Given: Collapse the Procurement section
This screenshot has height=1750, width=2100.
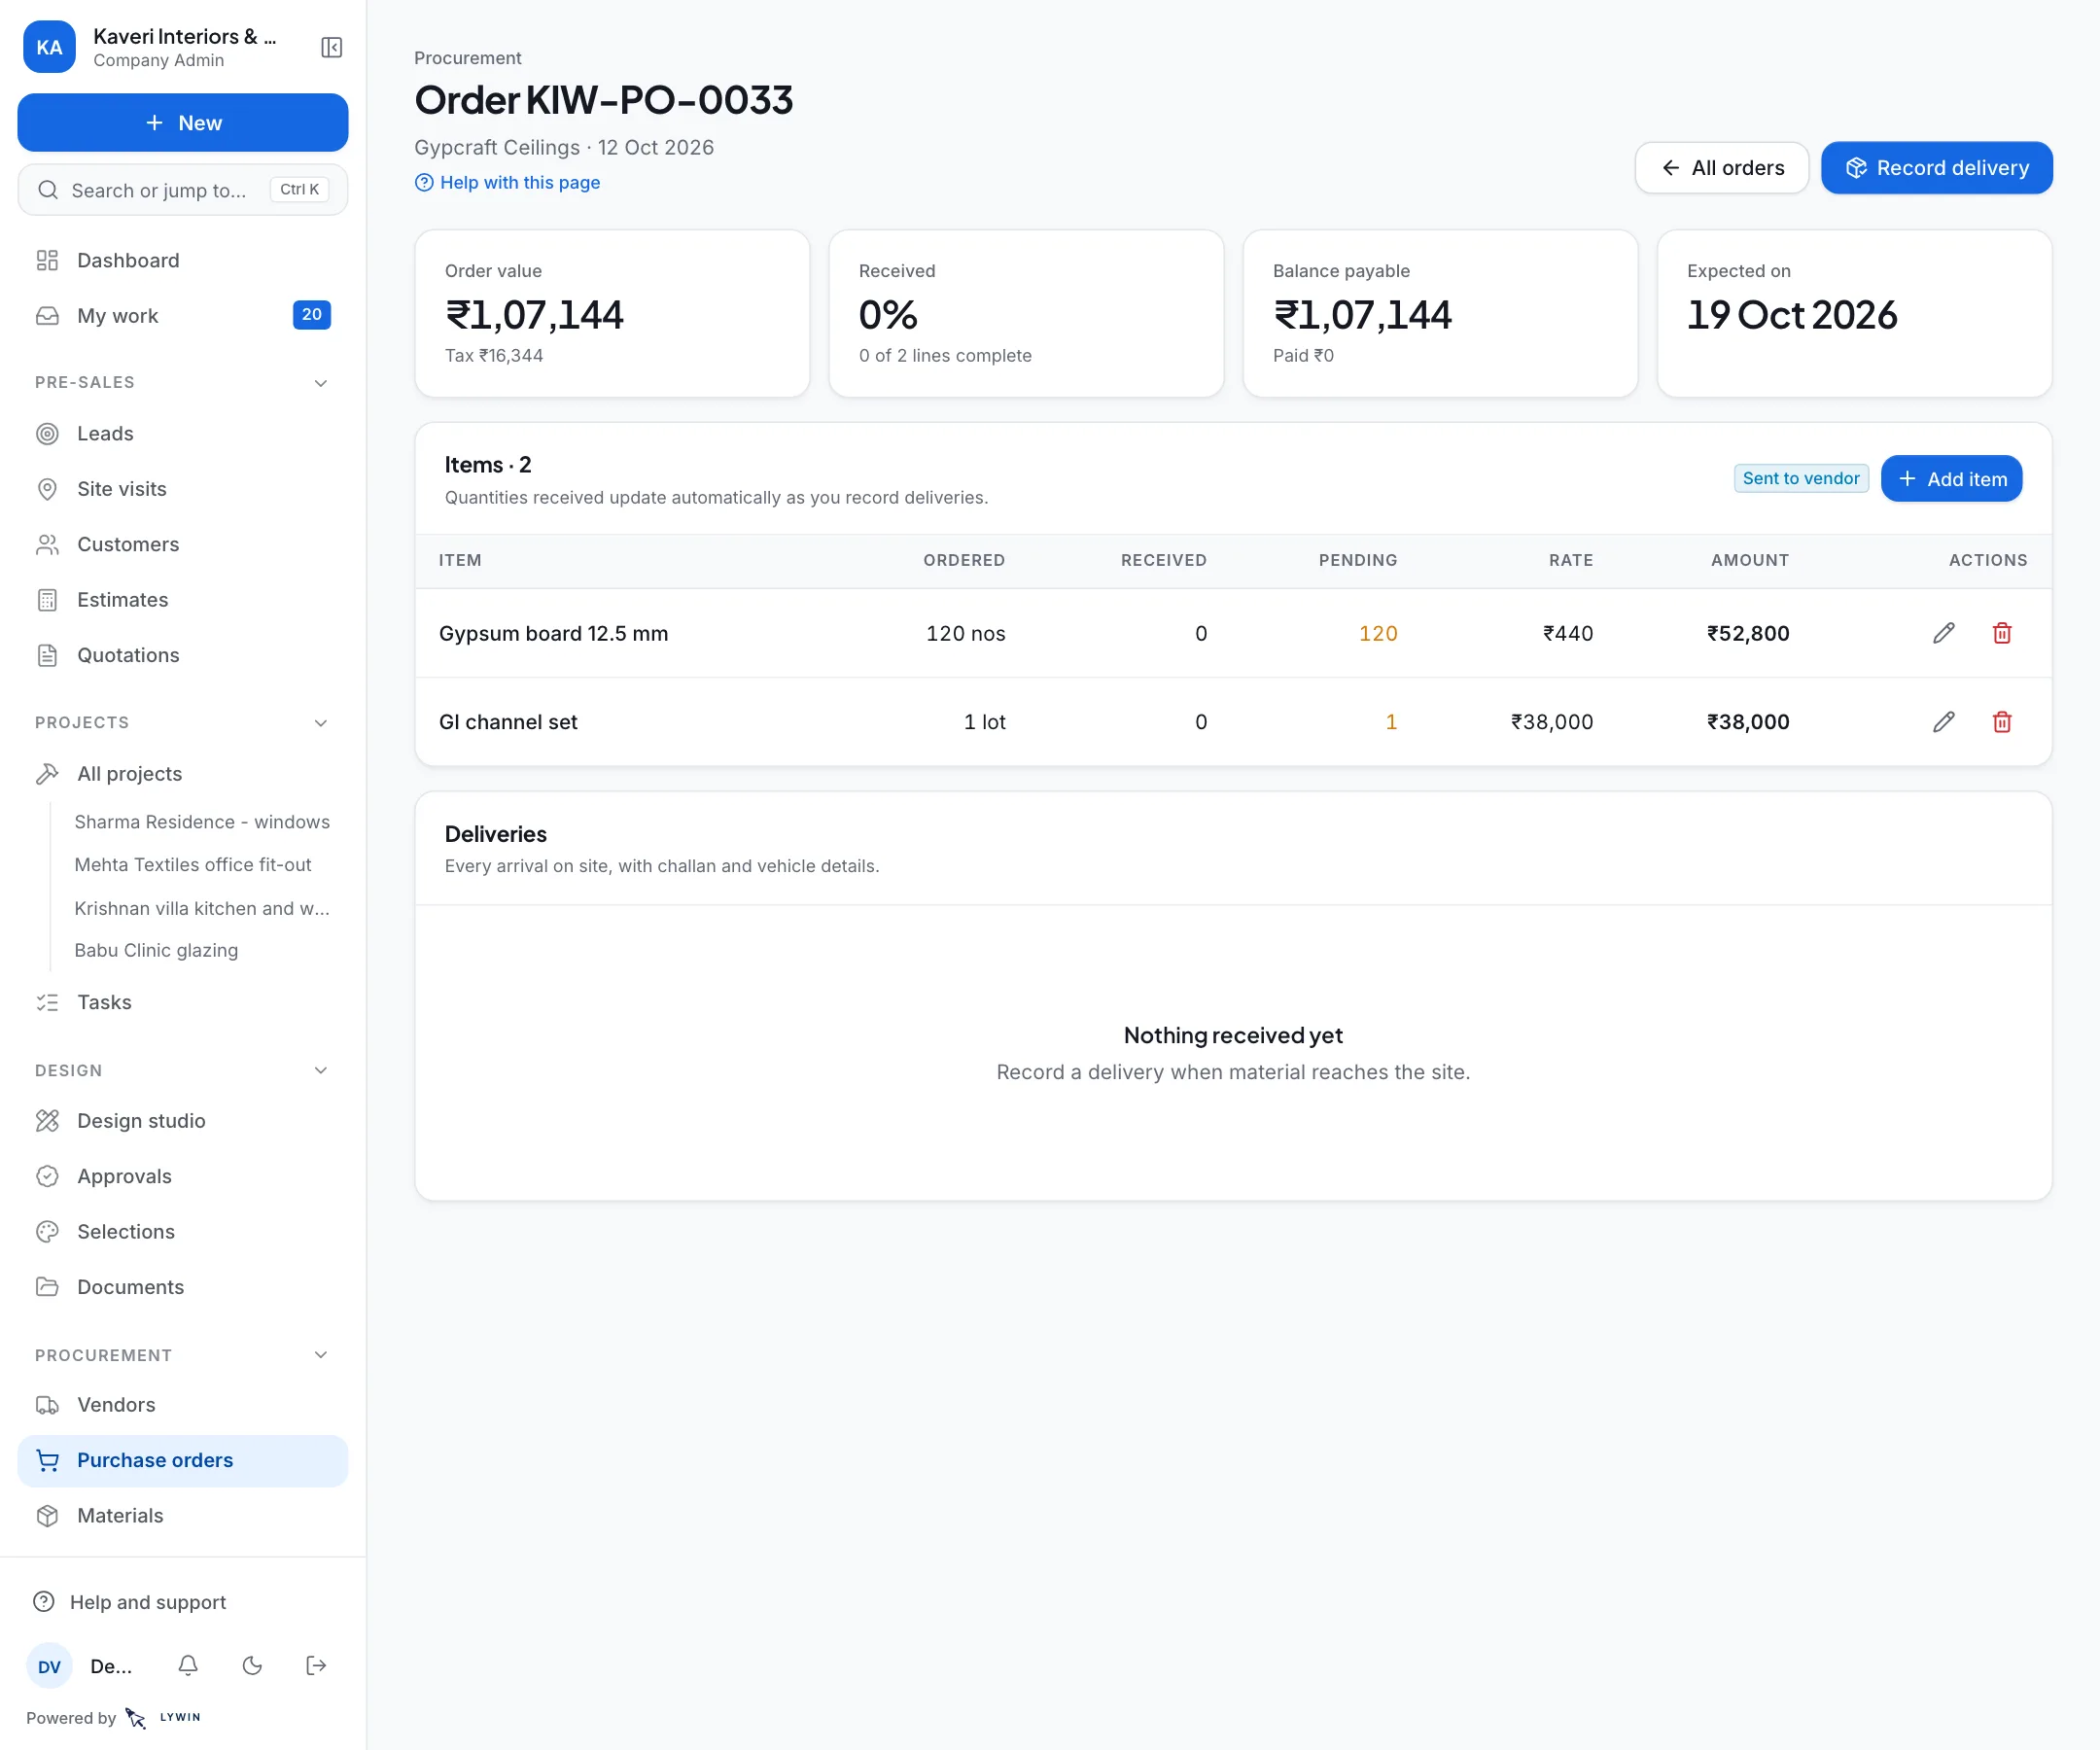Looking at the screenshot, I should tap(320, 1355).
